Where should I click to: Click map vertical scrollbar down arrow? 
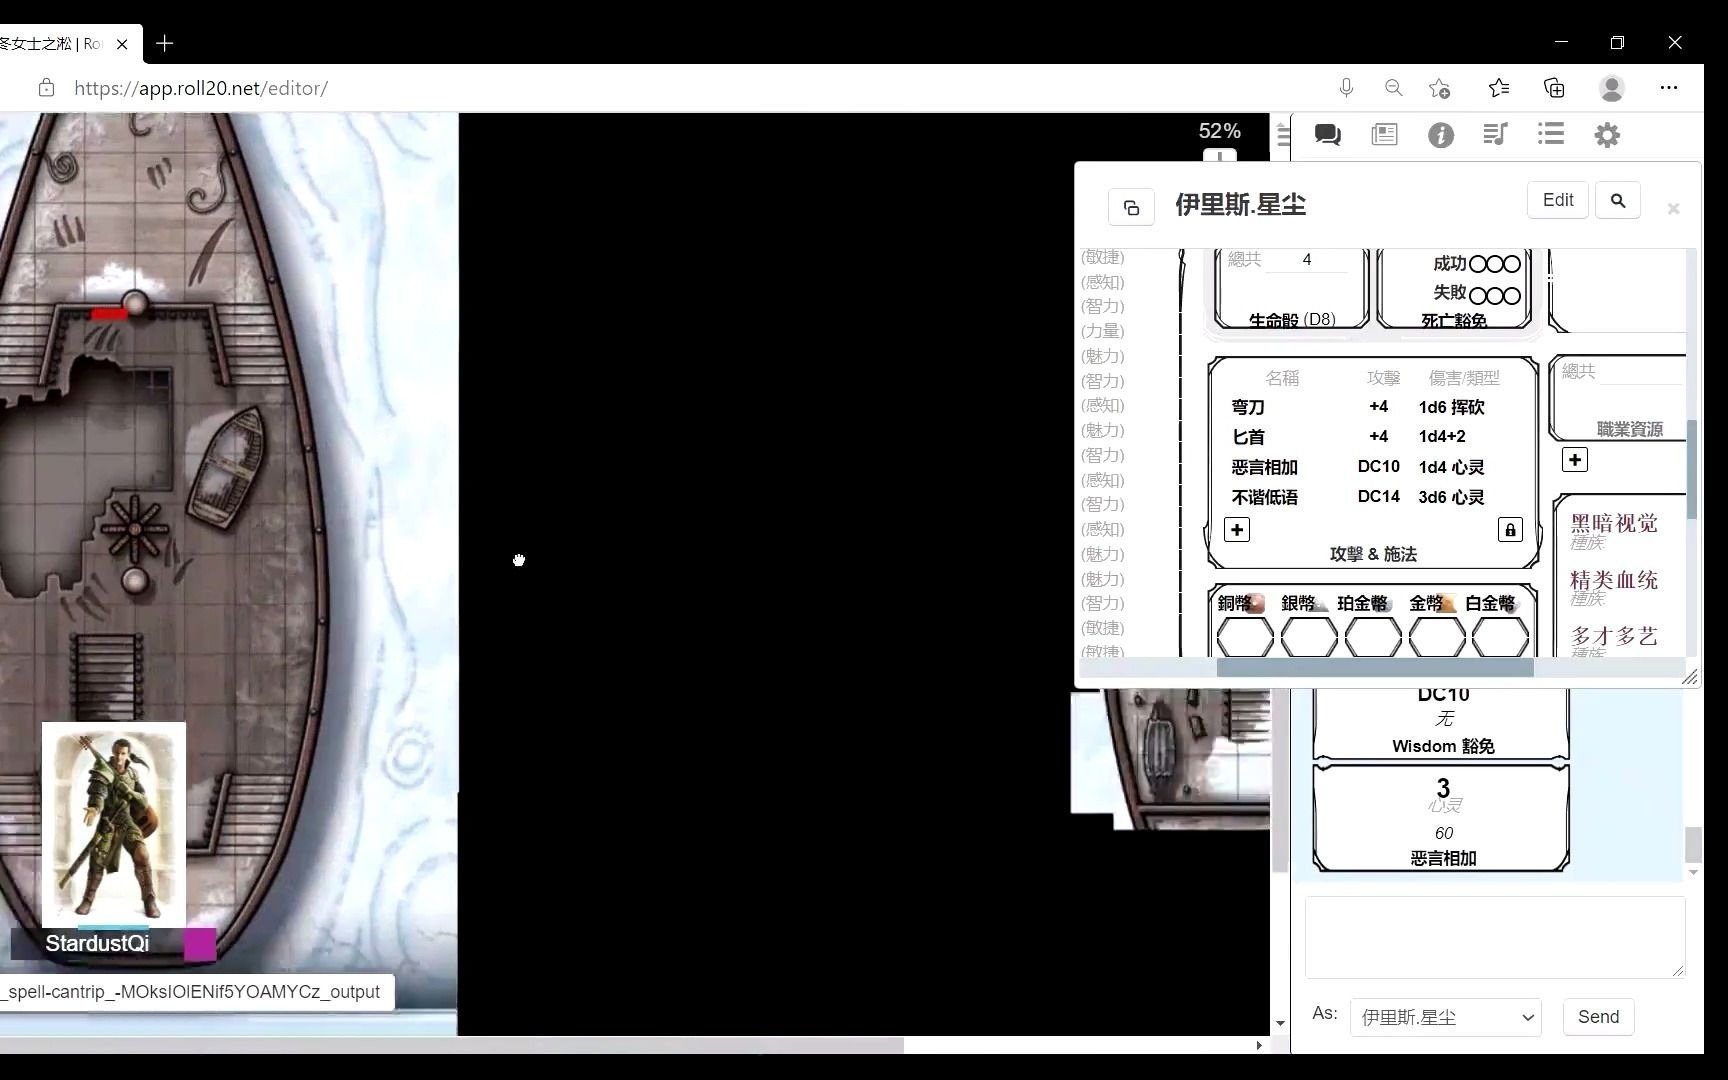pyautogui.click(x=1280, y=1024)
